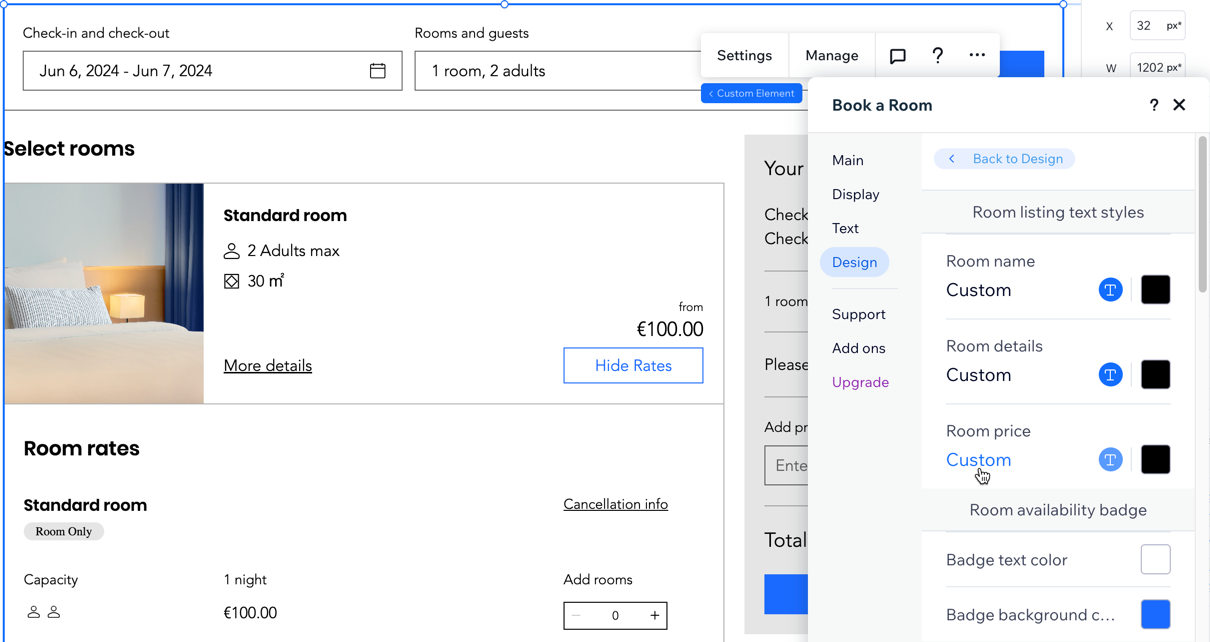Change the Badge background color swatch
Screen dimensions: 1210x642
(x=1156, y=615)
